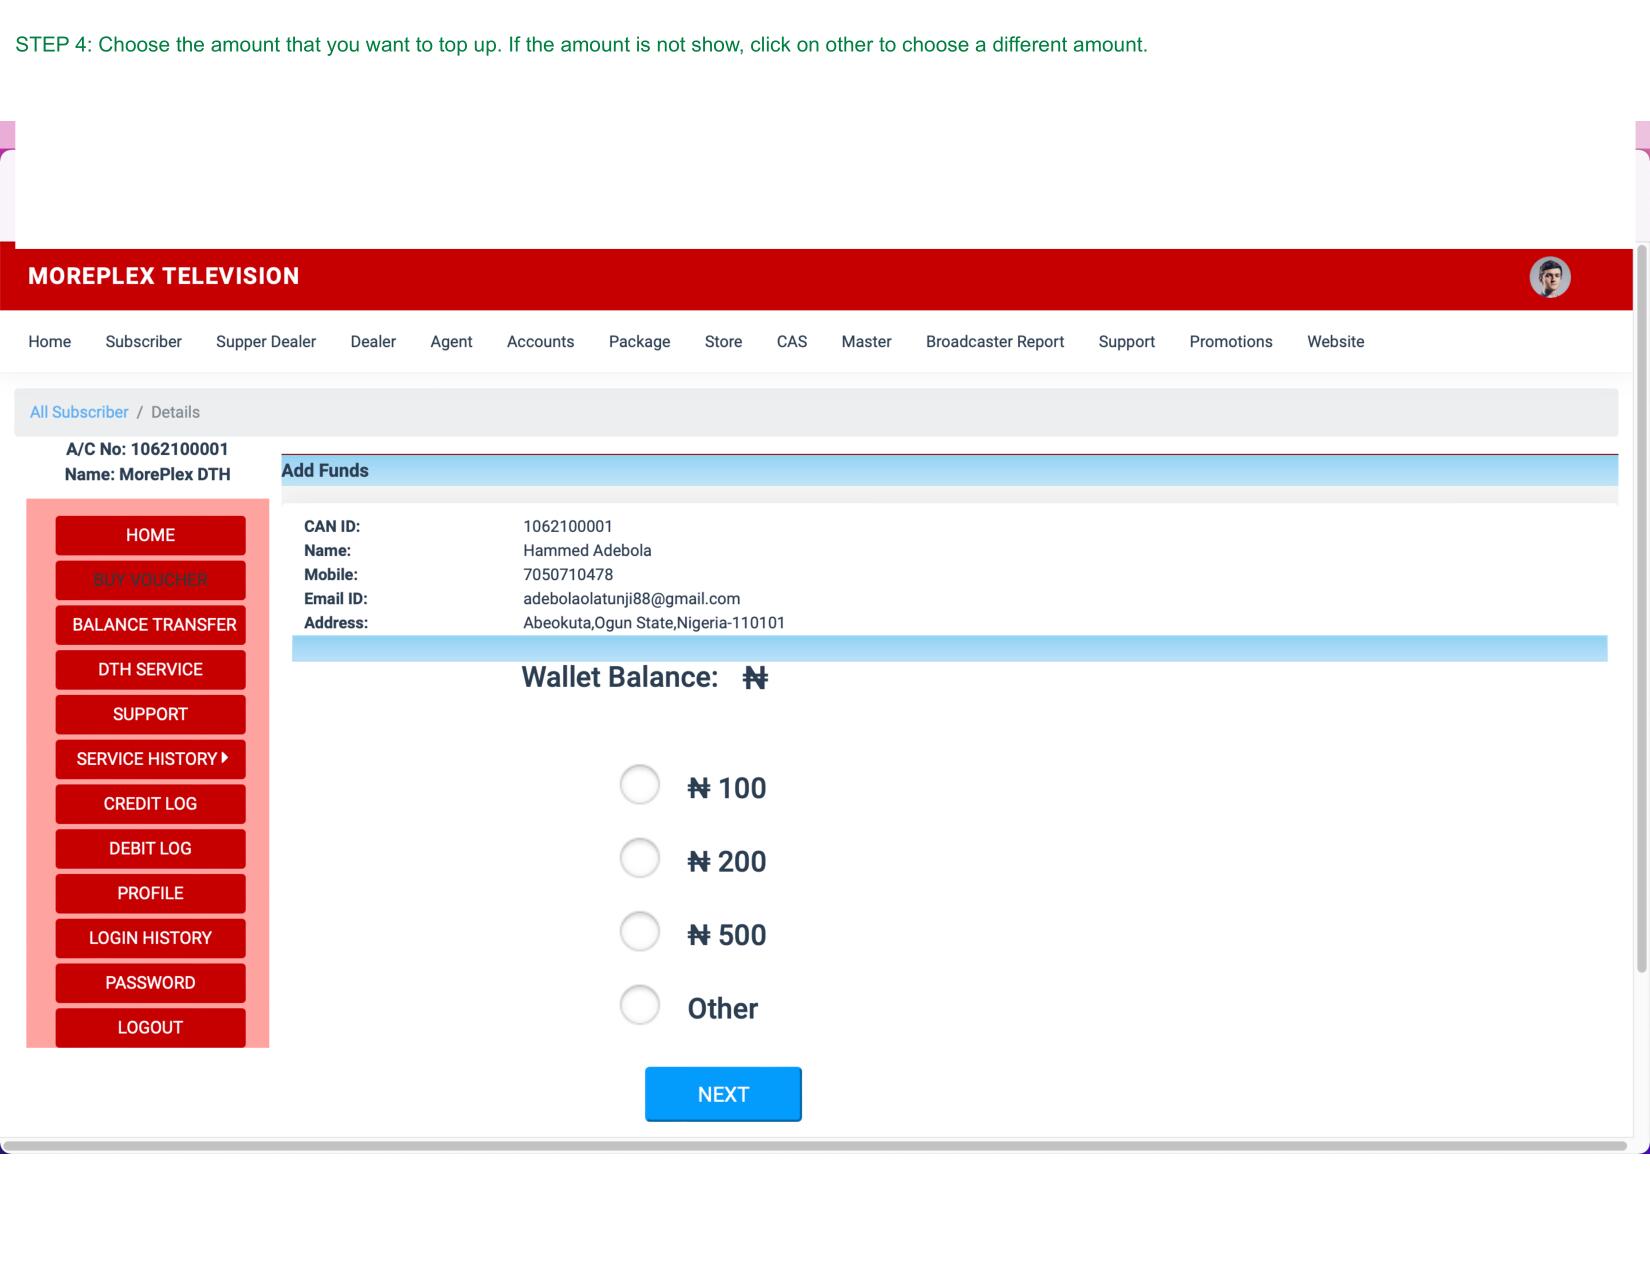Open the PROFILE sidebar button
Image resolution: width=1650 pixels, height=1275 pixels.
pos(150,893)
